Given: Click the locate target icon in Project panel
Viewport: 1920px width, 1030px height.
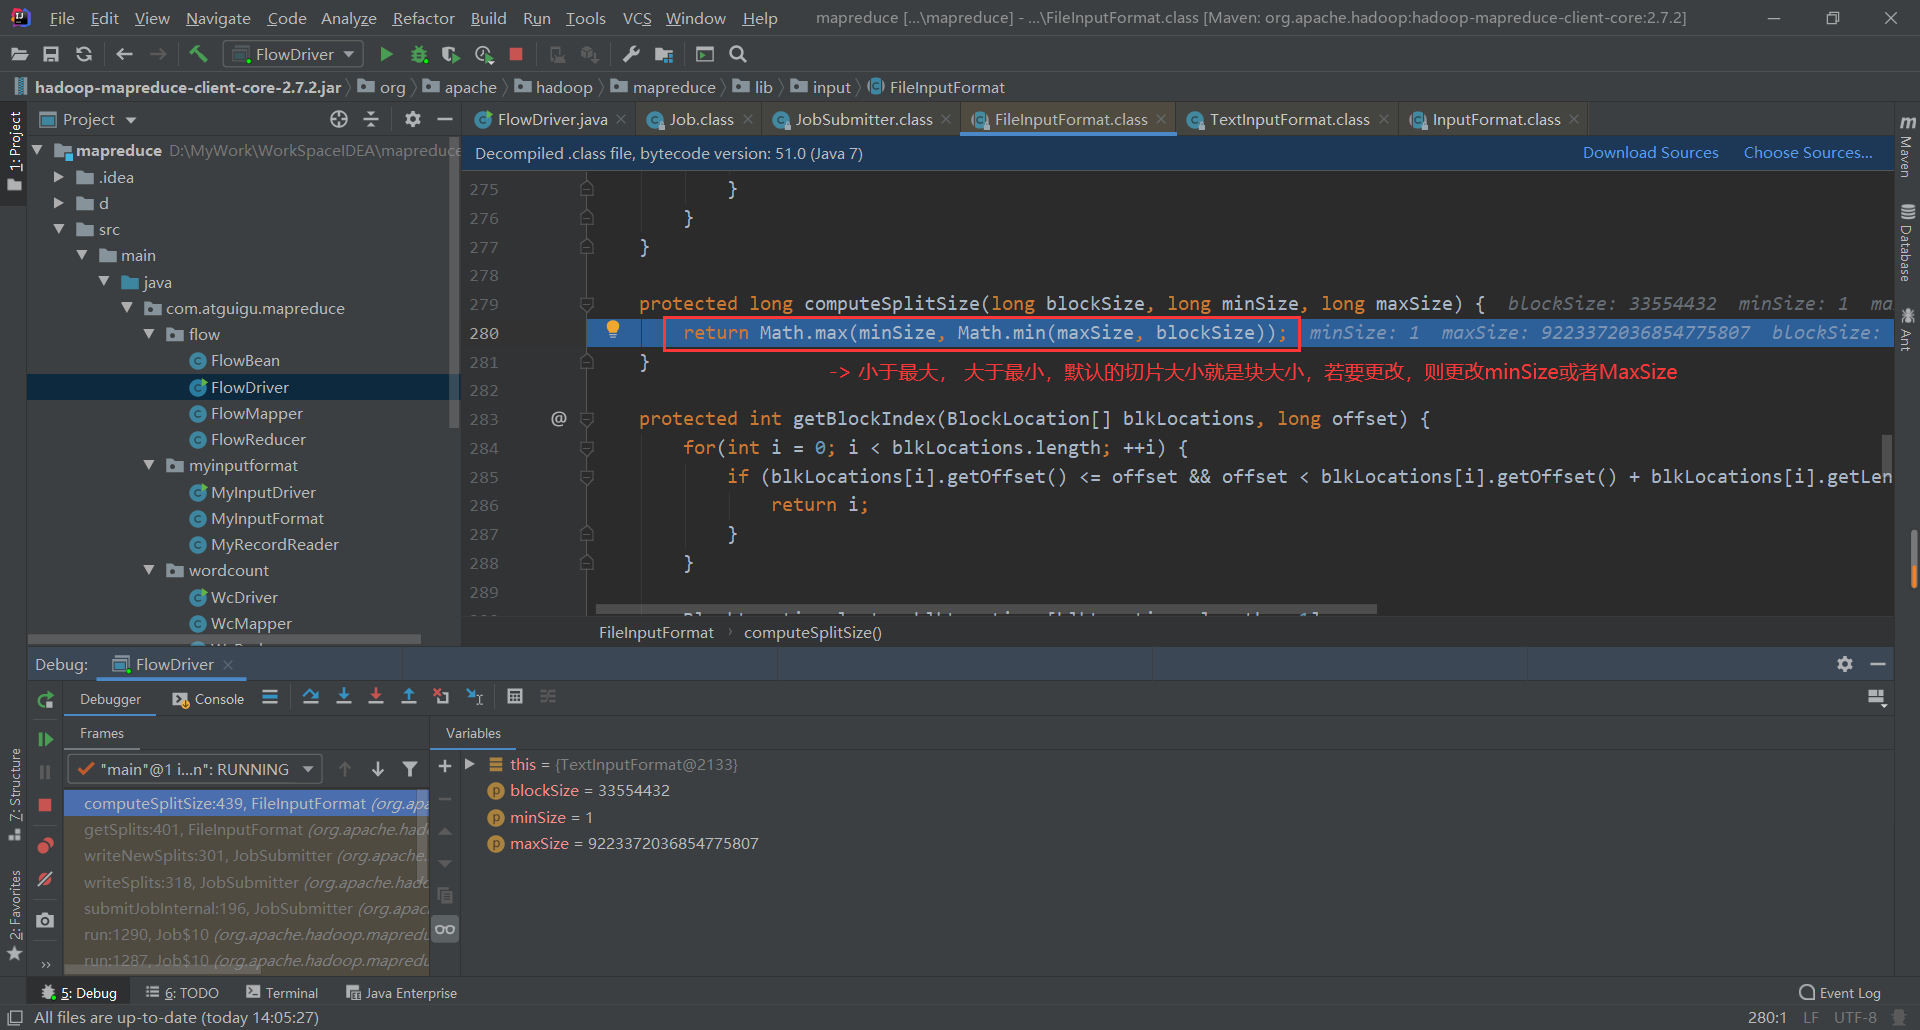Looking at the screenshot, I should [339, 119].
